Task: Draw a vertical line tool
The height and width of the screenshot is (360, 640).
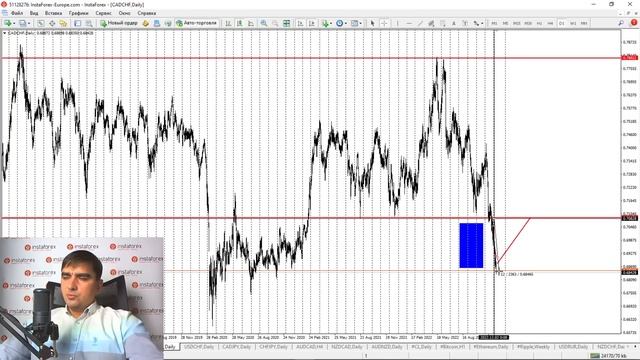Action: click(398, 23)
